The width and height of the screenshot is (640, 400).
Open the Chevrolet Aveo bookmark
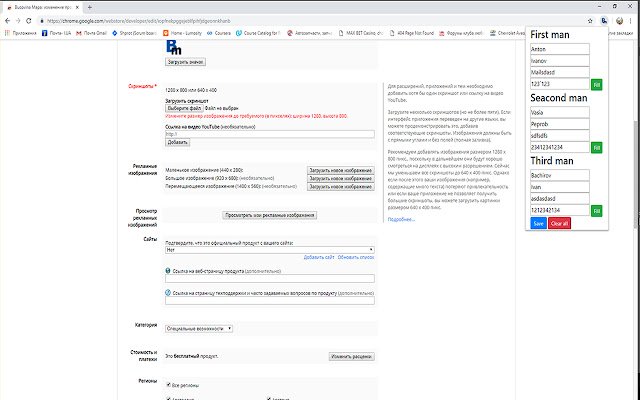507,33
